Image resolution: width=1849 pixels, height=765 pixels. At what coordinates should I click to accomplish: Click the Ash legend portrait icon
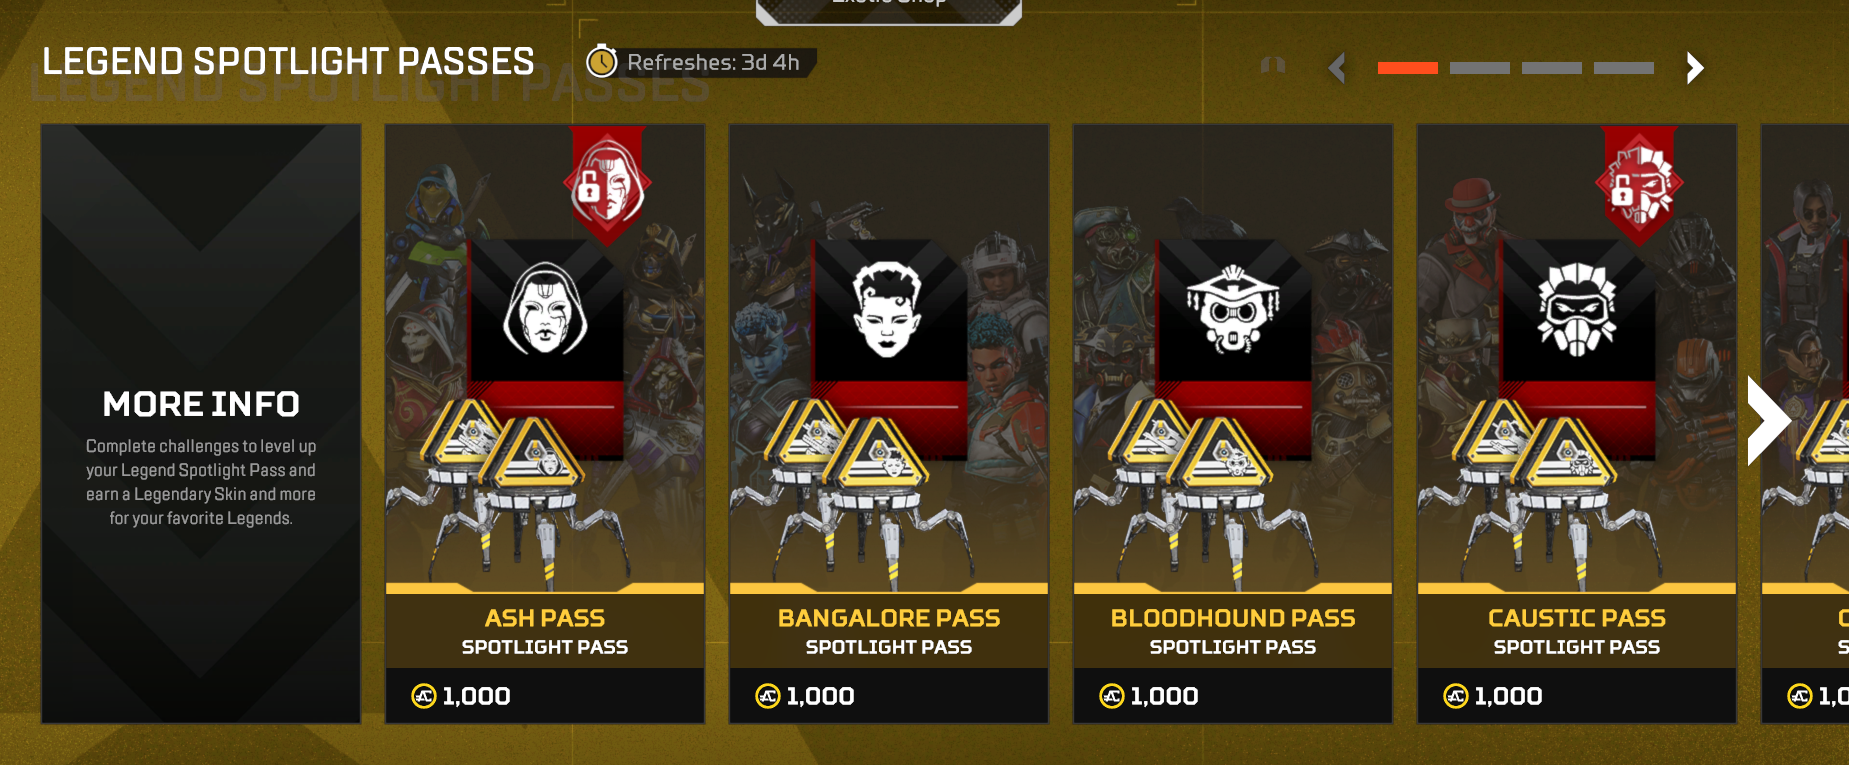tap(545, 309)
